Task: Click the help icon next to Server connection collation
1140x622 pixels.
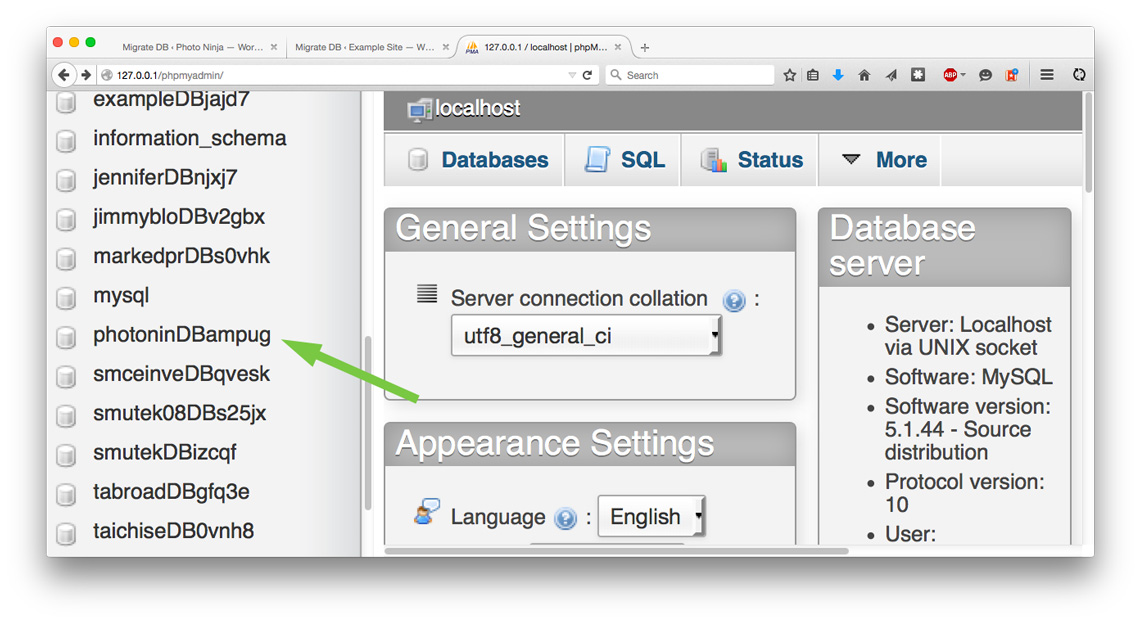Action: (734, 300)
